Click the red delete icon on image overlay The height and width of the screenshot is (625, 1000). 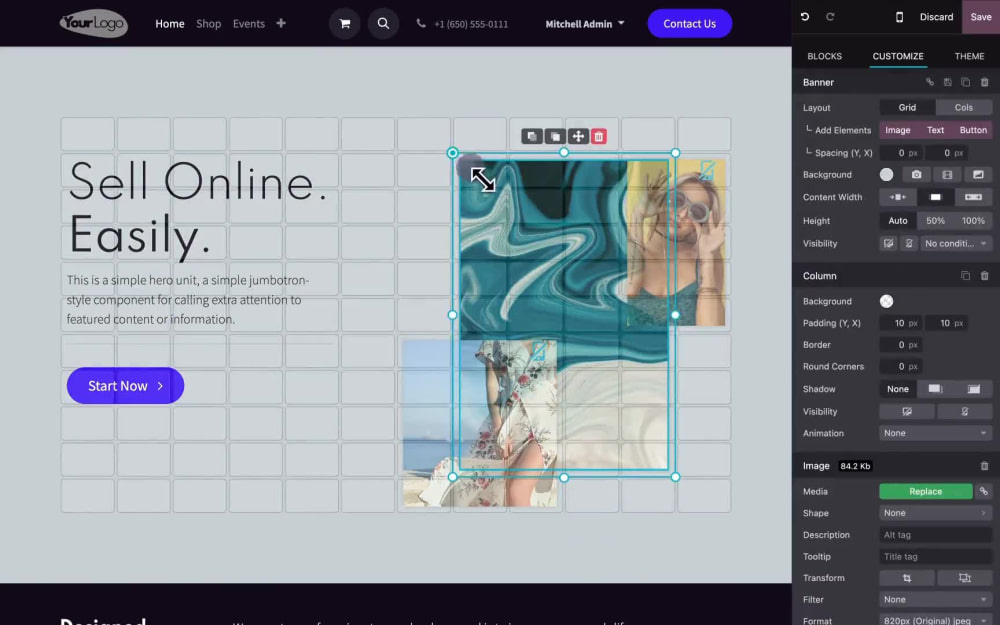pyautogui.click(x=598, y=136)
